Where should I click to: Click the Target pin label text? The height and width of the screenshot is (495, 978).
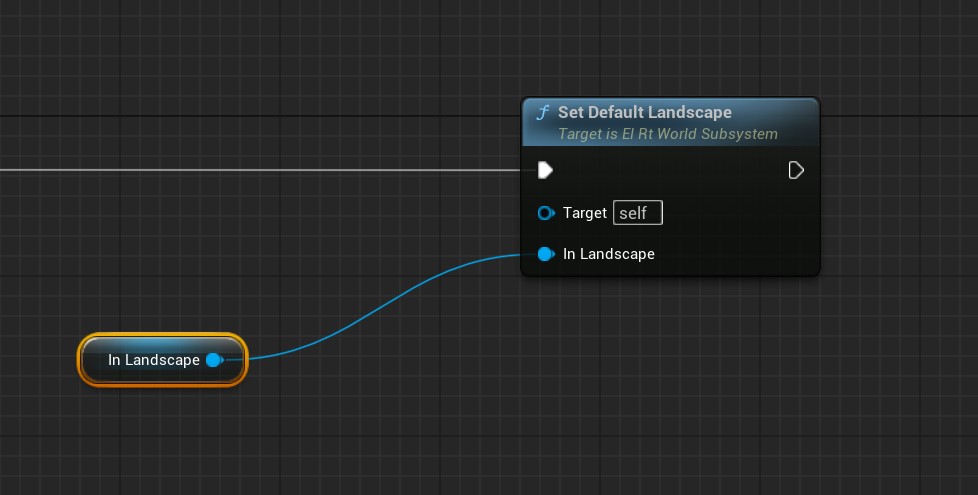pos(584,213)
